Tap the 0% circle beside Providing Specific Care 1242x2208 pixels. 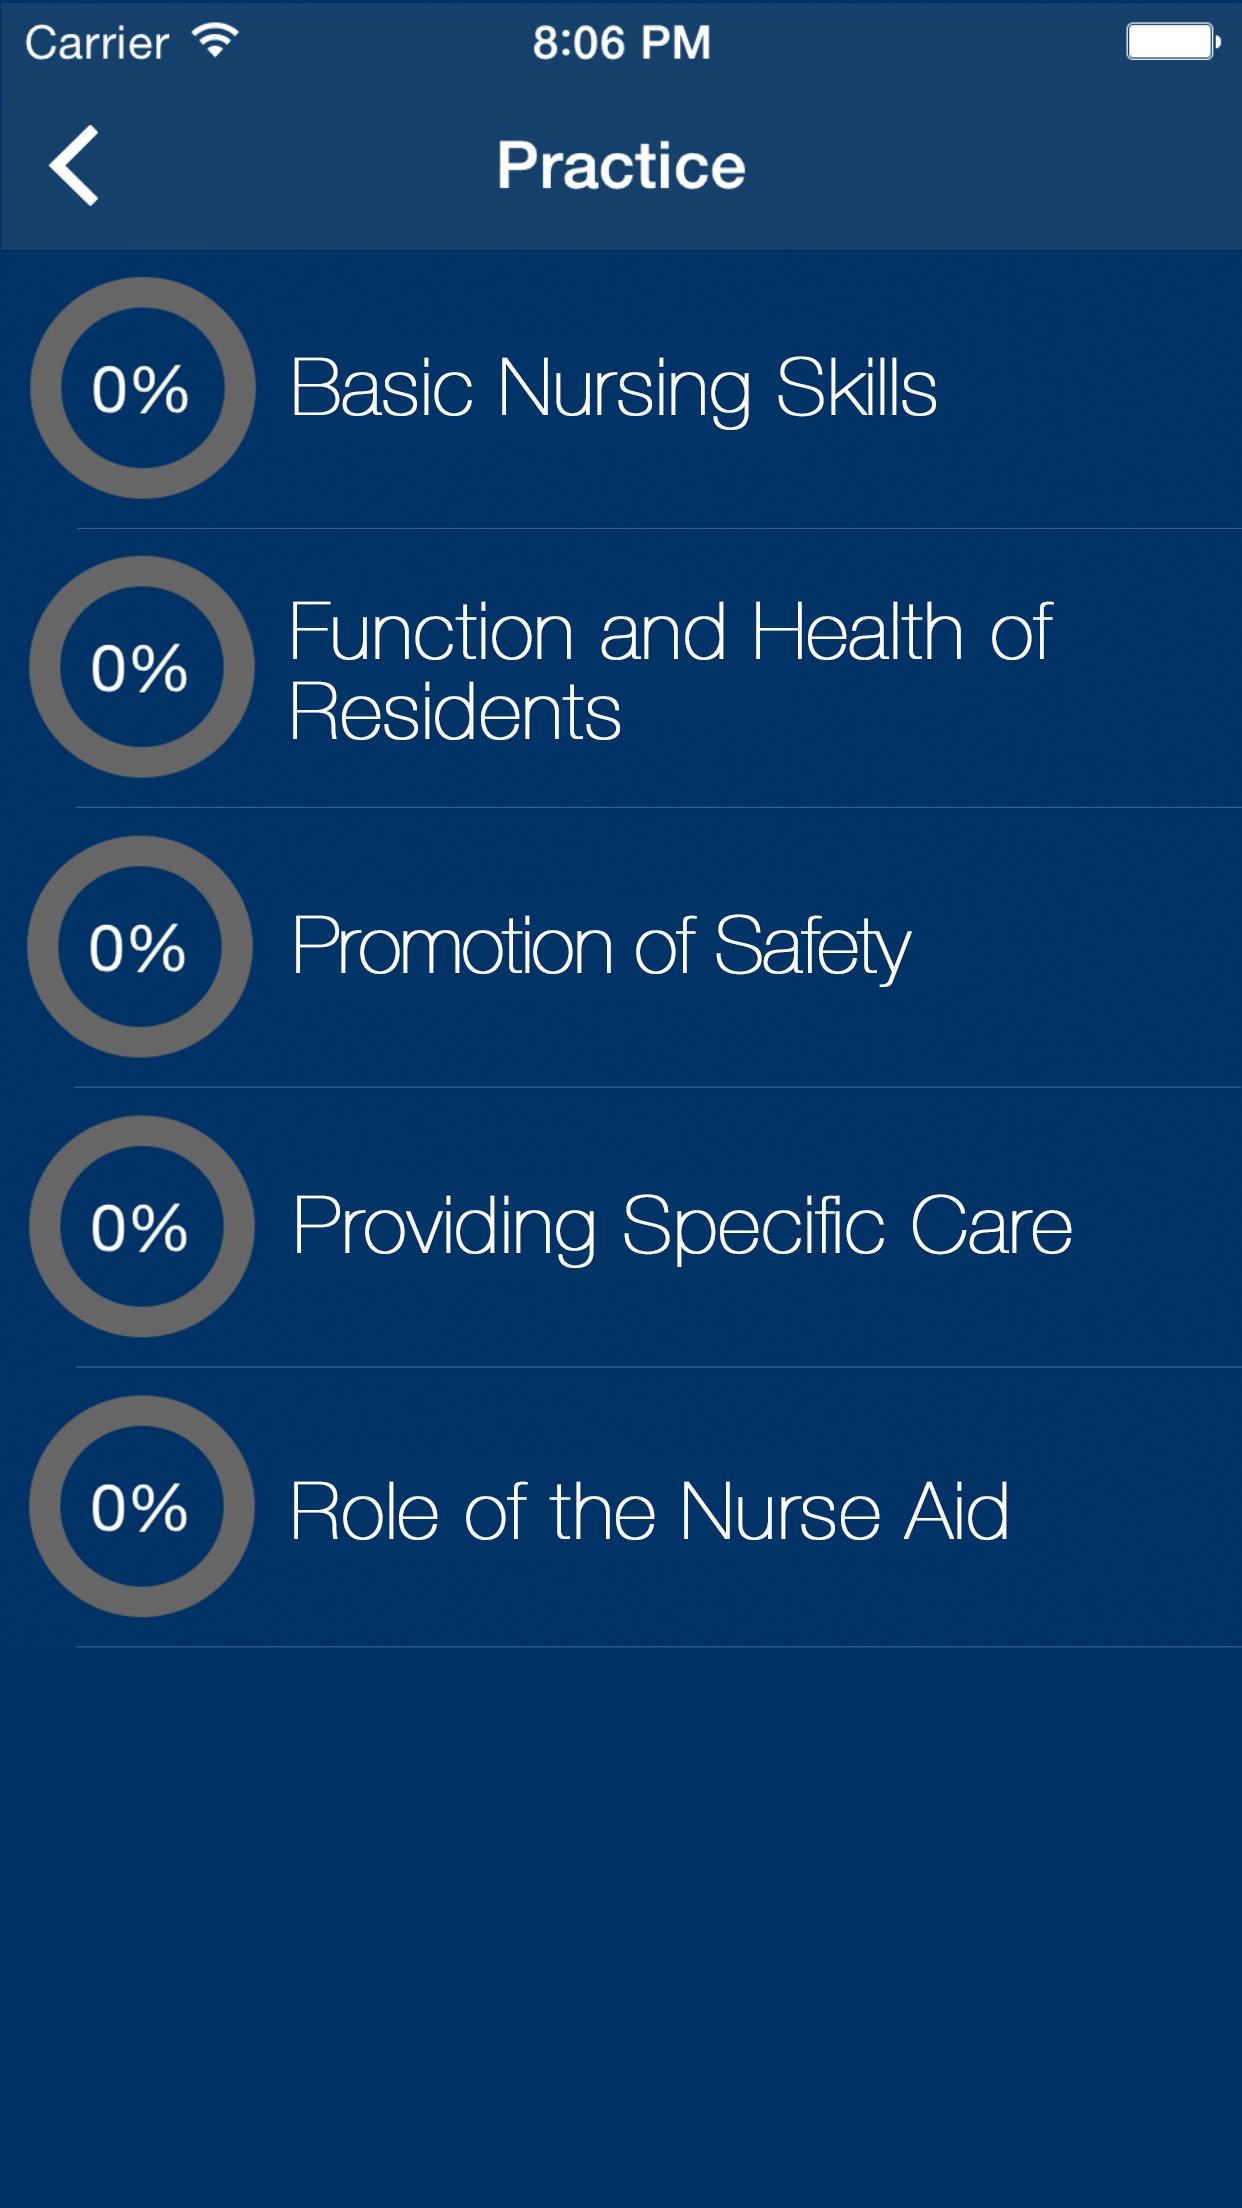tap(145, 1230)
